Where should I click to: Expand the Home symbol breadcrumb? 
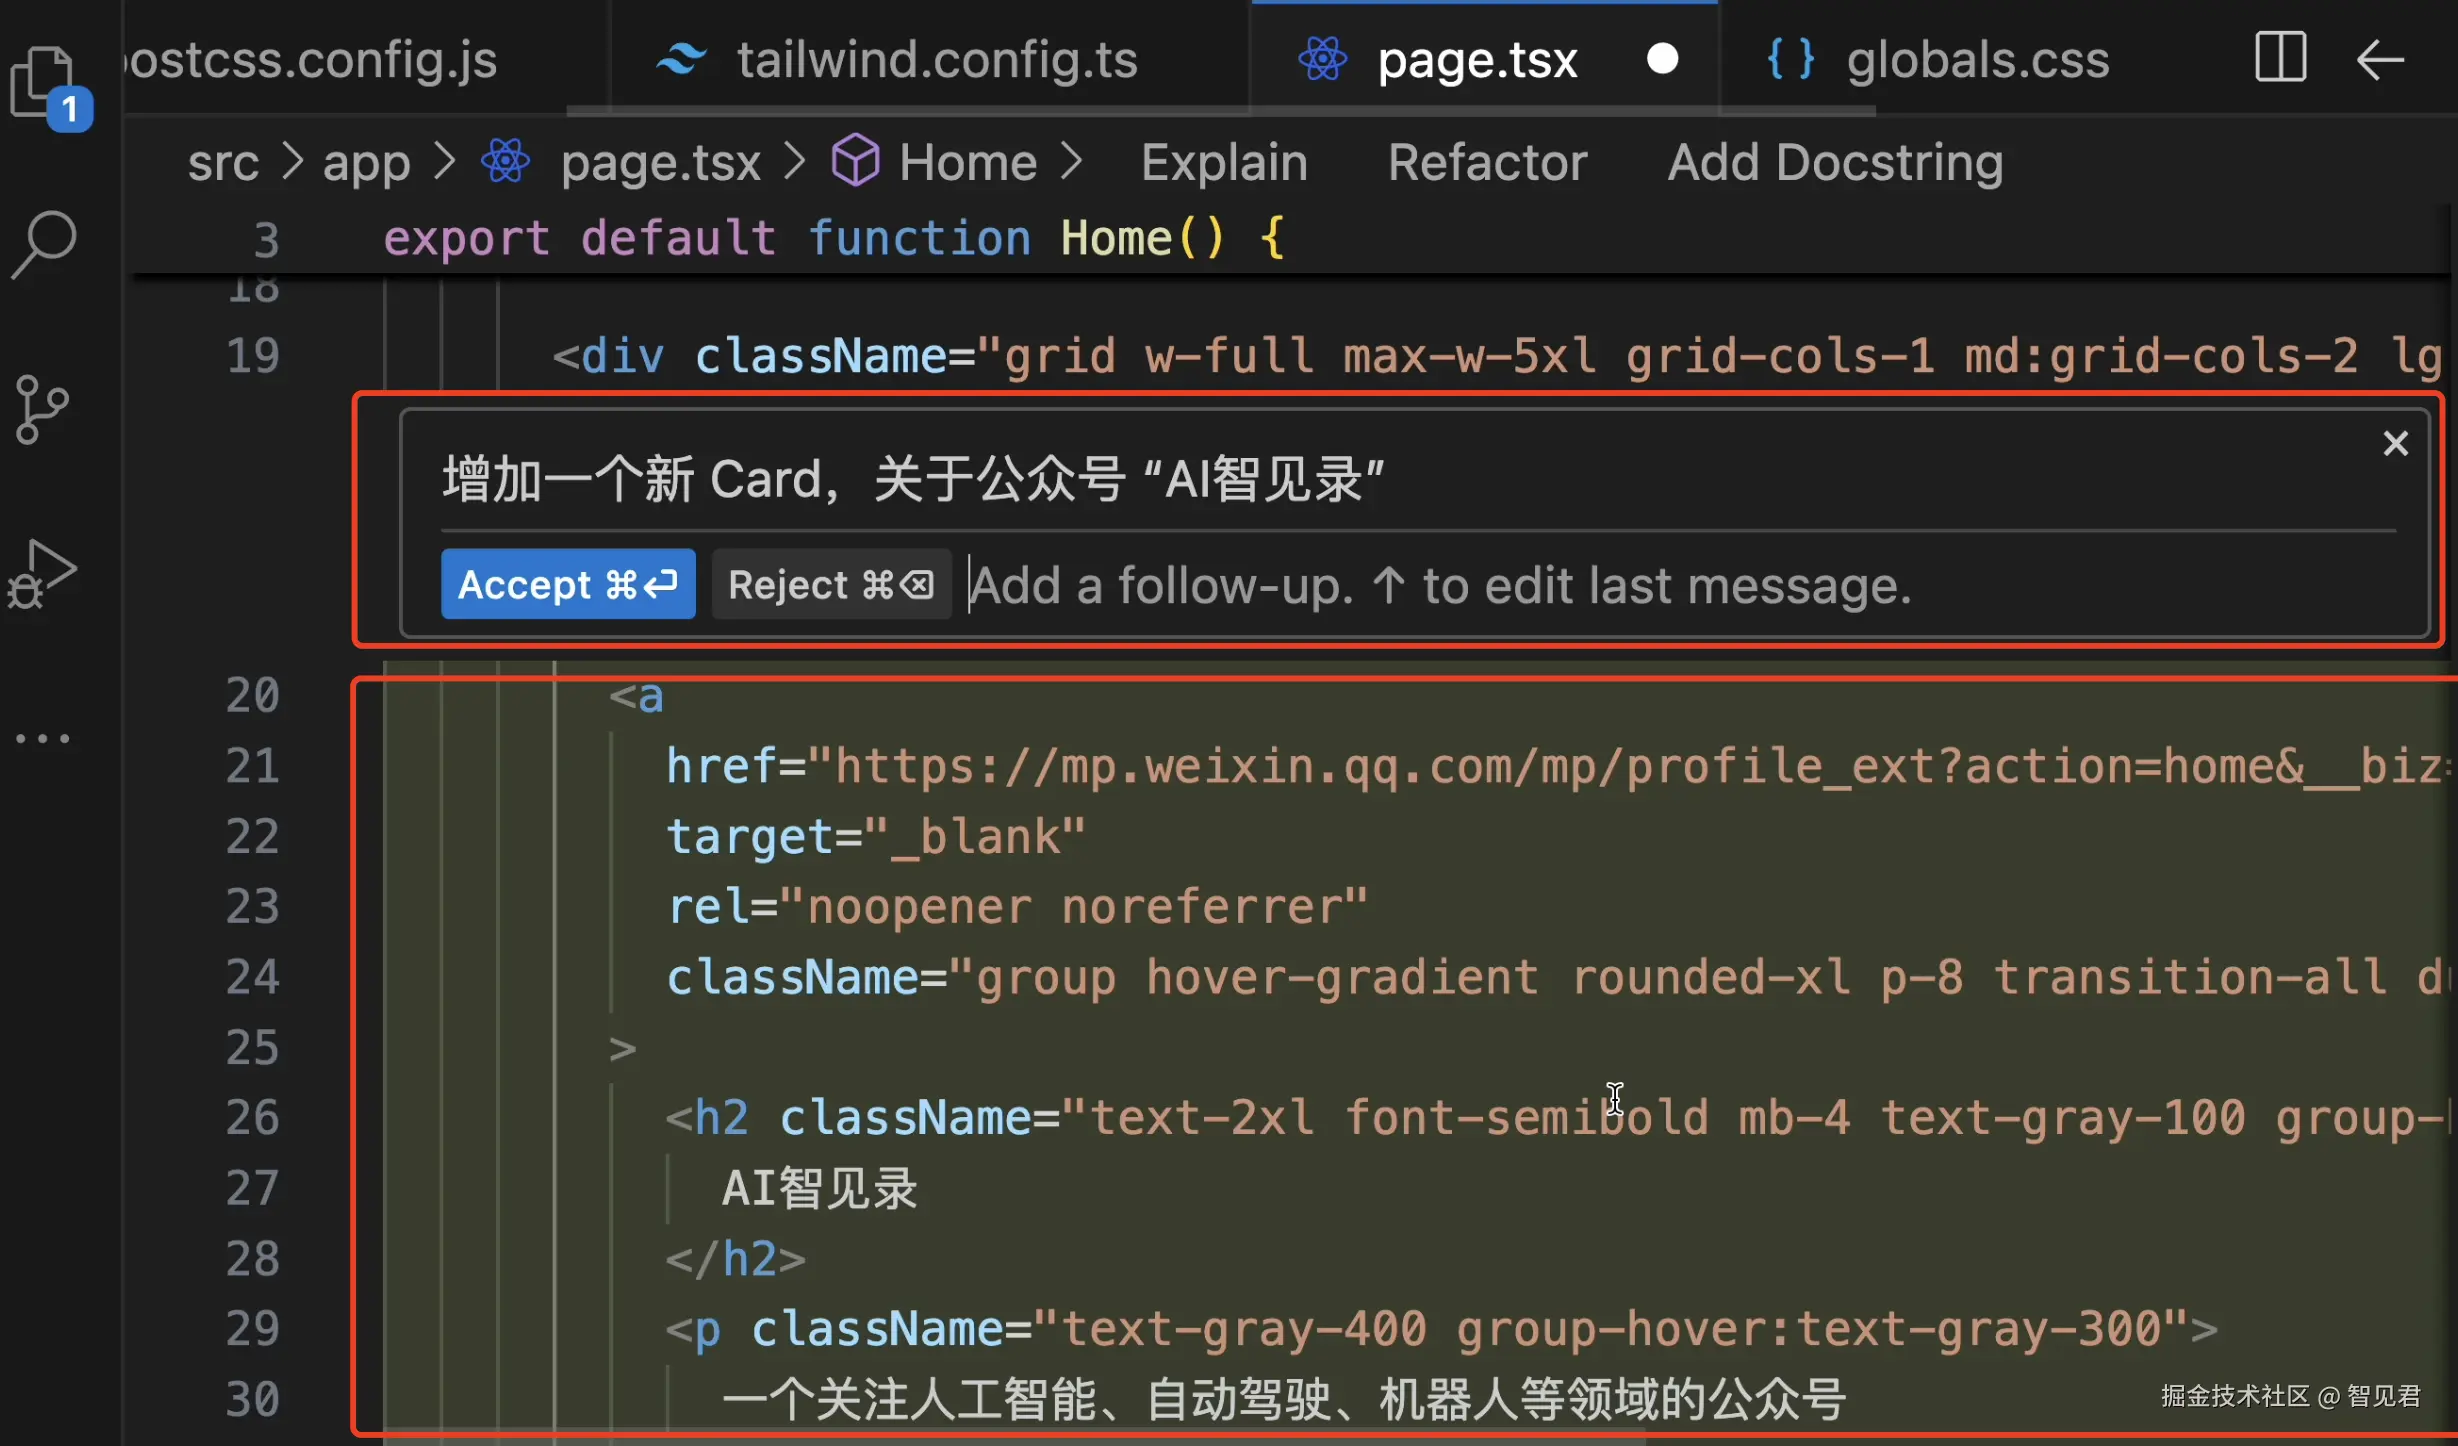(967, 163)
